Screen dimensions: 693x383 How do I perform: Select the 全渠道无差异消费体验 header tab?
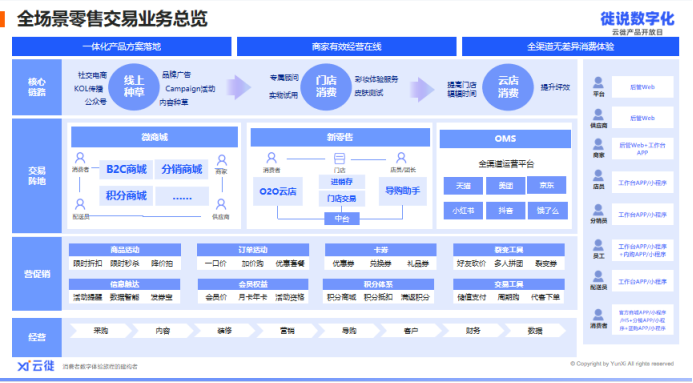570,46
